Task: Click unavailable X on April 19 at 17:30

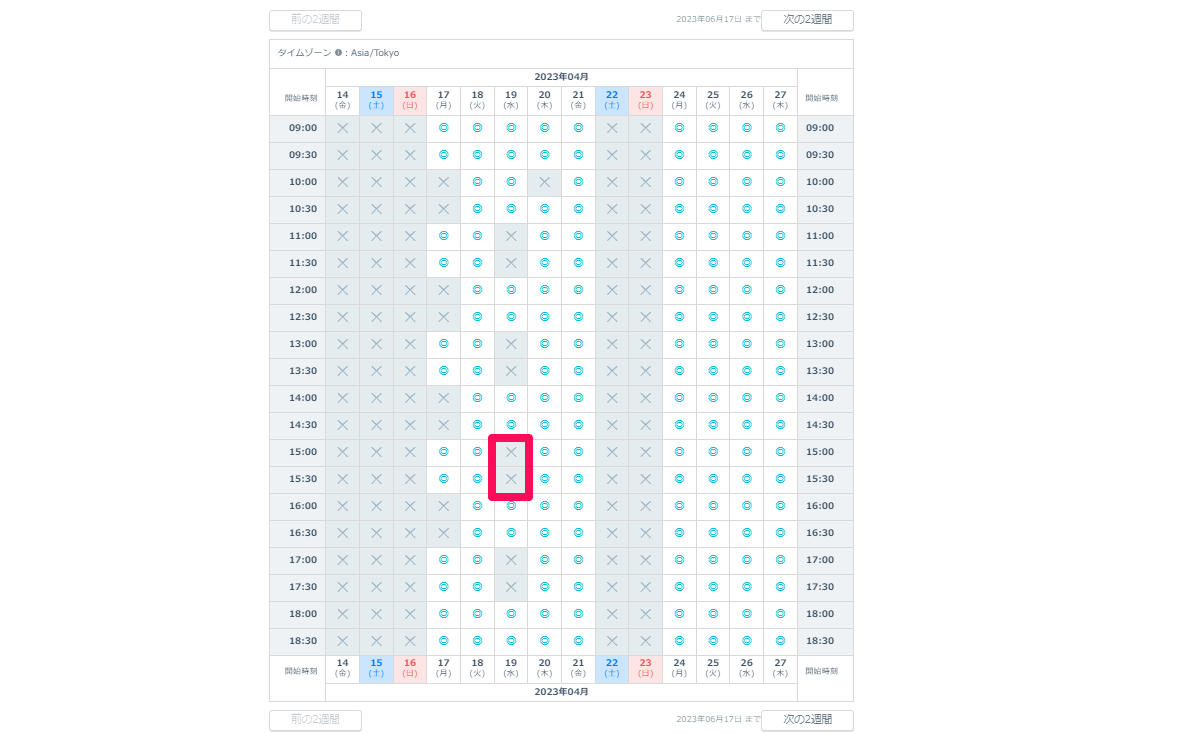Action: (511, 587)
